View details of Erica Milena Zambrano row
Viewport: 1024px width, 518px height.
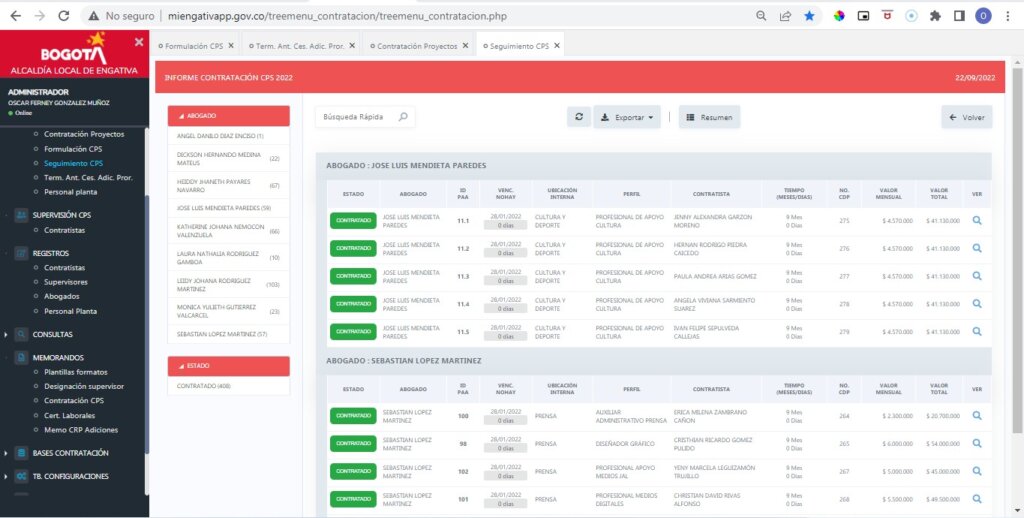tap(977, 415)
